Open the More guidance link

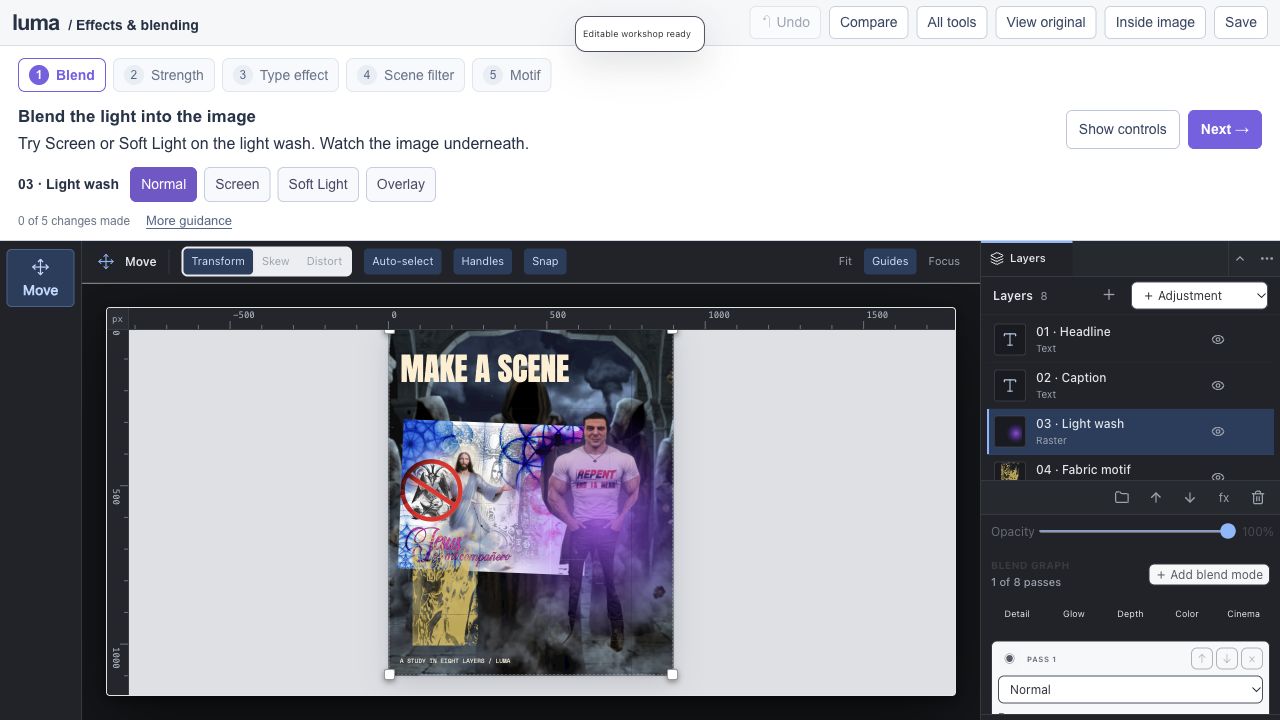(x=189, y=221)
